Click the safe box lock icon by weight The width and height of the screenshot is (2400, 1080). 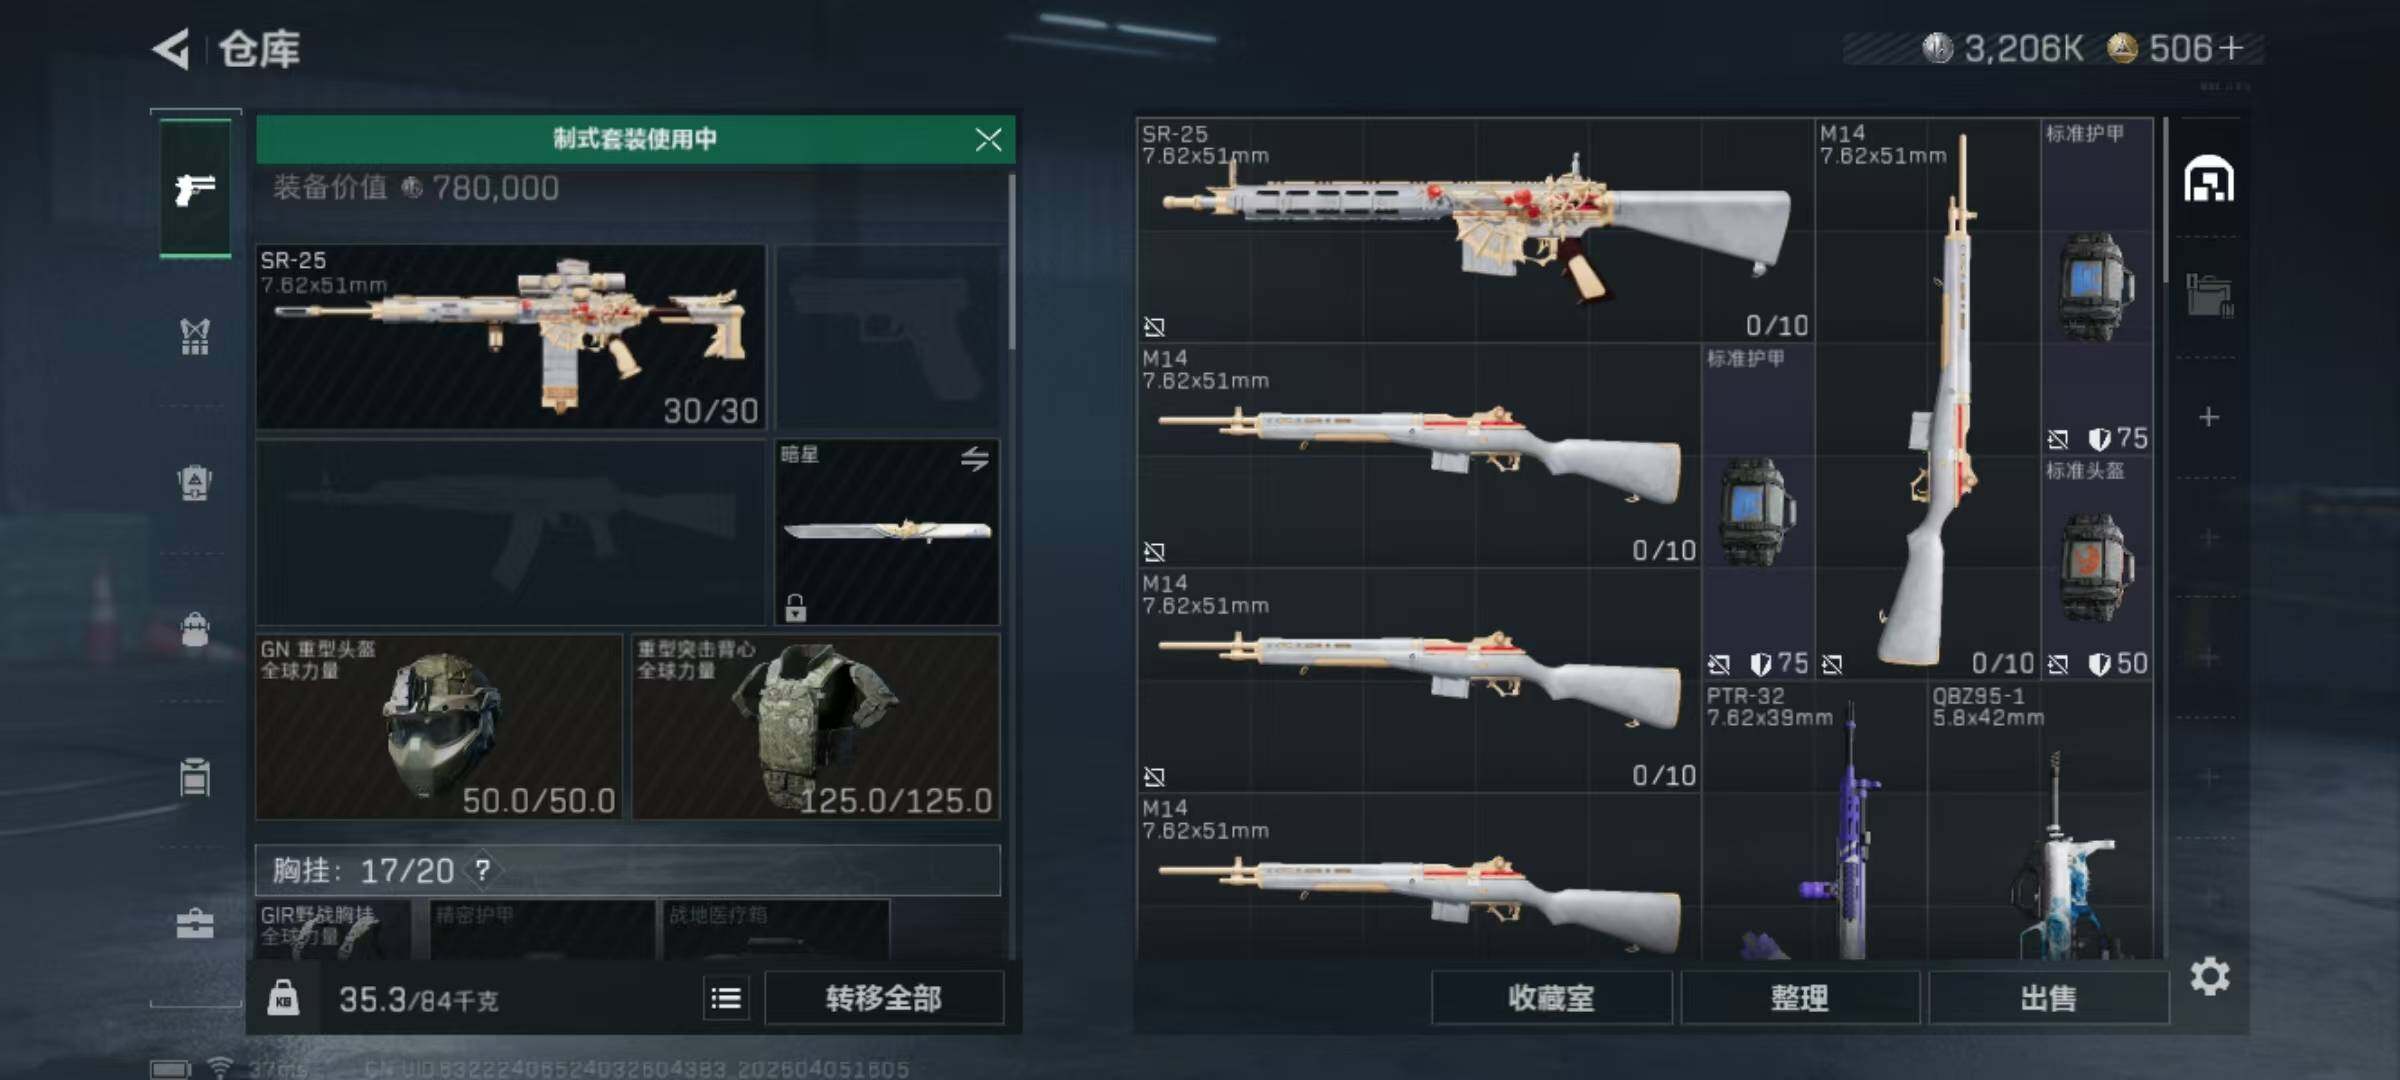coord(283,998)
